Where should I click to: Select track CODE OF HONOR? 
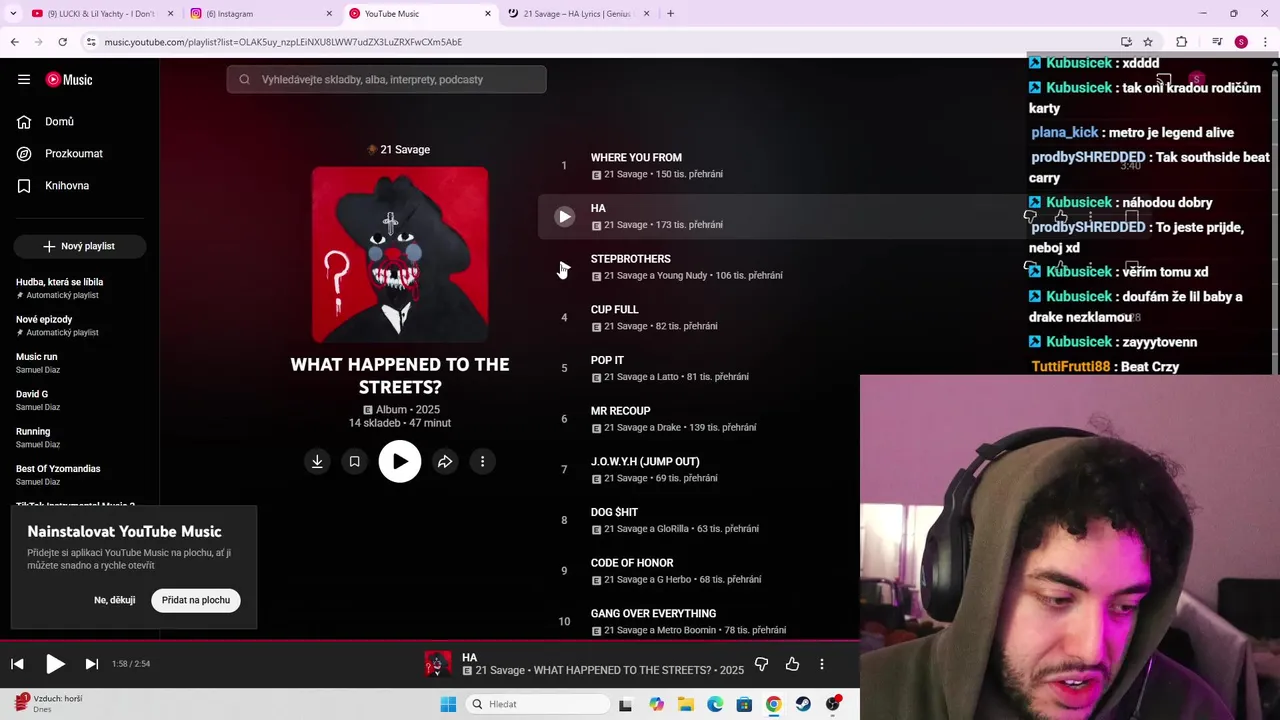[x=632, y=563]
